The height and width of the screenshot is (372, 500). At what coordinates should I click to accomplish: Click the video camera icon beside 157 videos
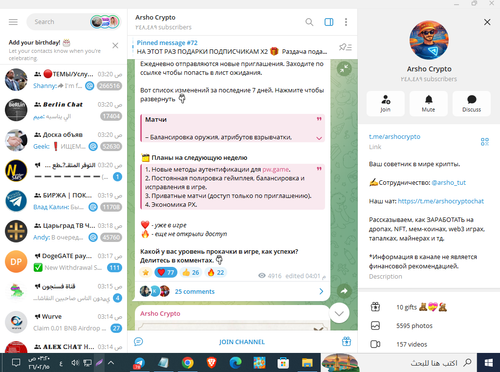coord(375,344)
